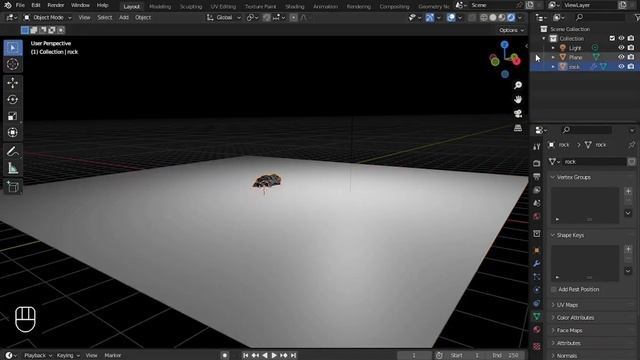Open the Modifiers wrench properties tab
This screenshot has width=640, height=360.
[x=537, y=264]
